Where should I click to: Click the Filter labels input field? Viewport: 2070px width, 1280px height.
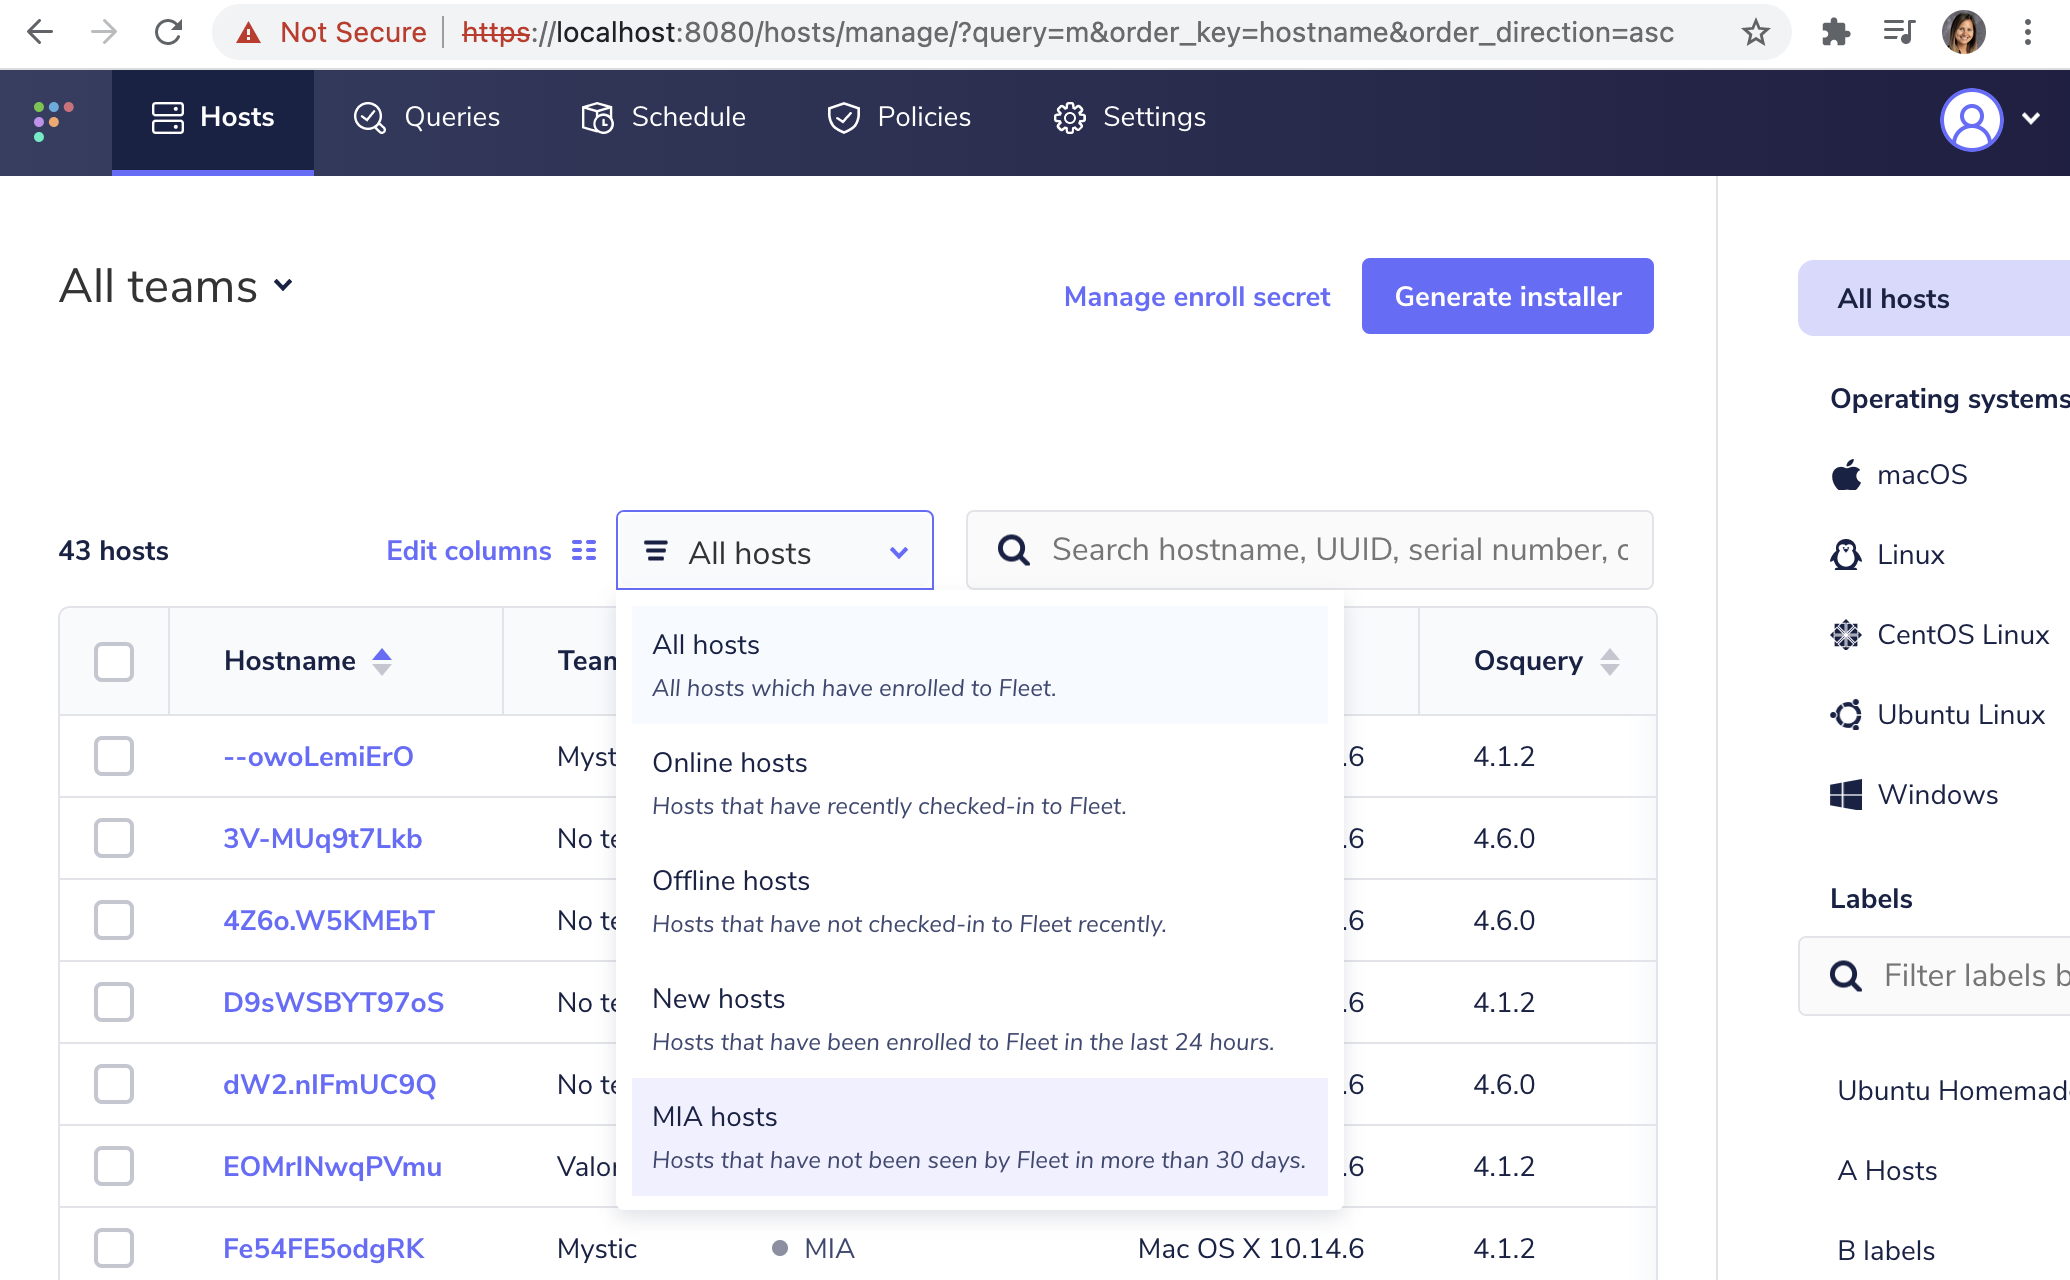click(1960, 975)
